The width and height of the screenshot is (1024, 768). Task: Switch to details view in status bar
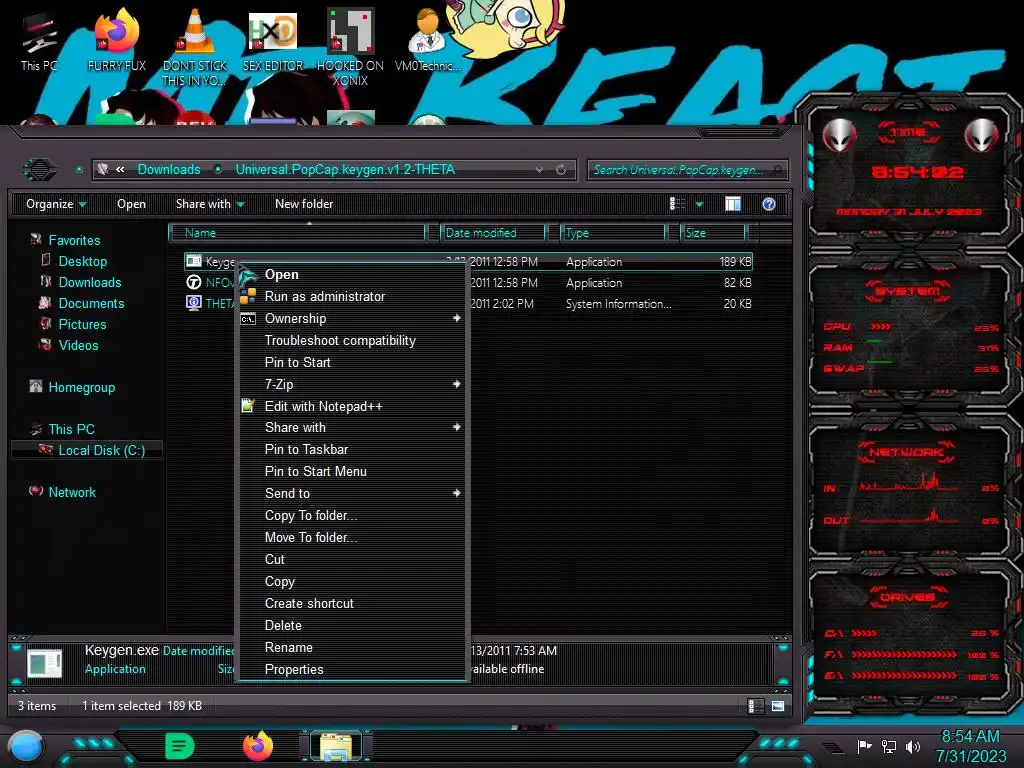tap(755, 706)
